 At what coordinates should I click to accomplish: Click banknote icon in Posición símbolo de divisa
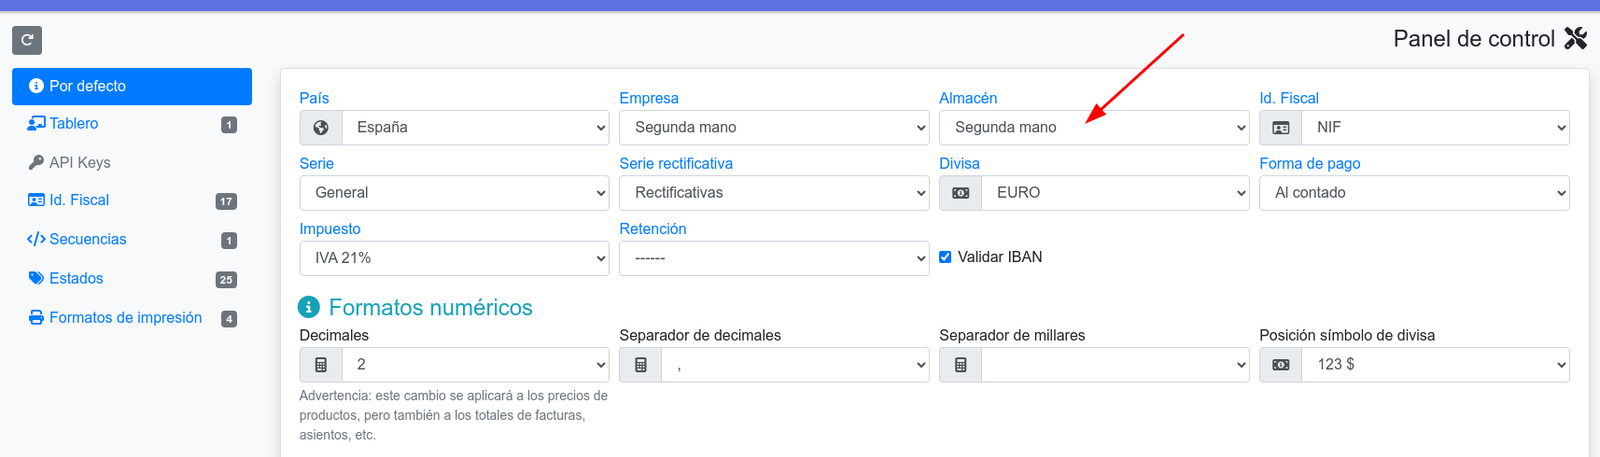[x=1281, y=365]
